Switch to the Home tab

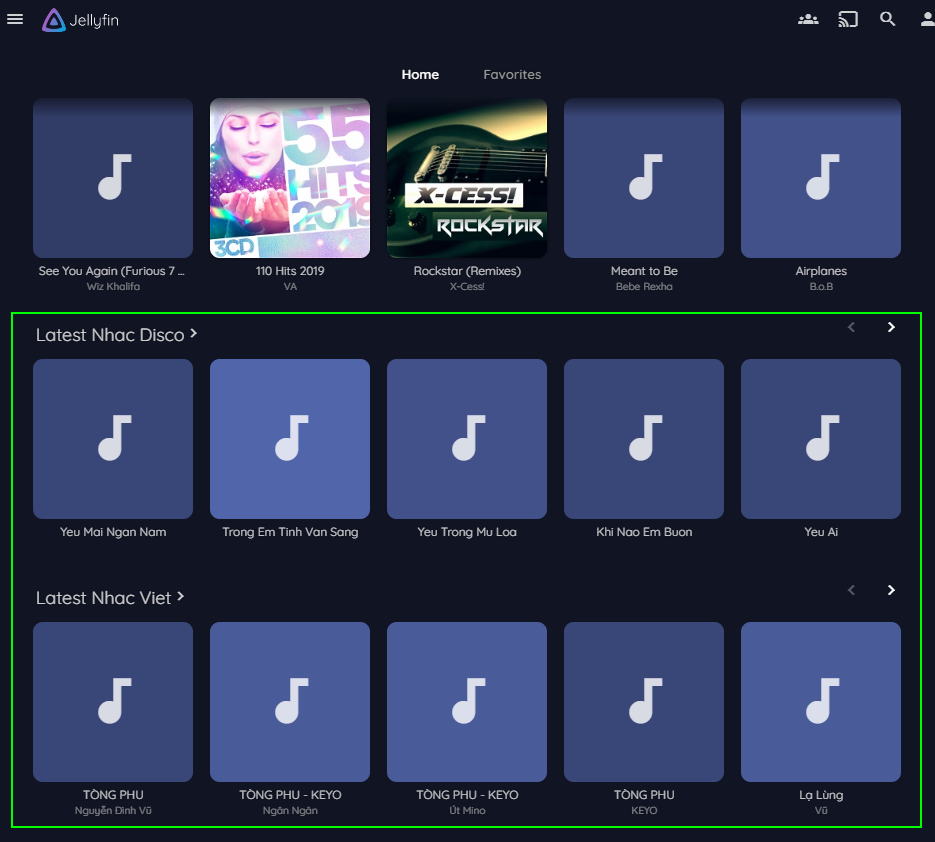(x=420, y=75)
